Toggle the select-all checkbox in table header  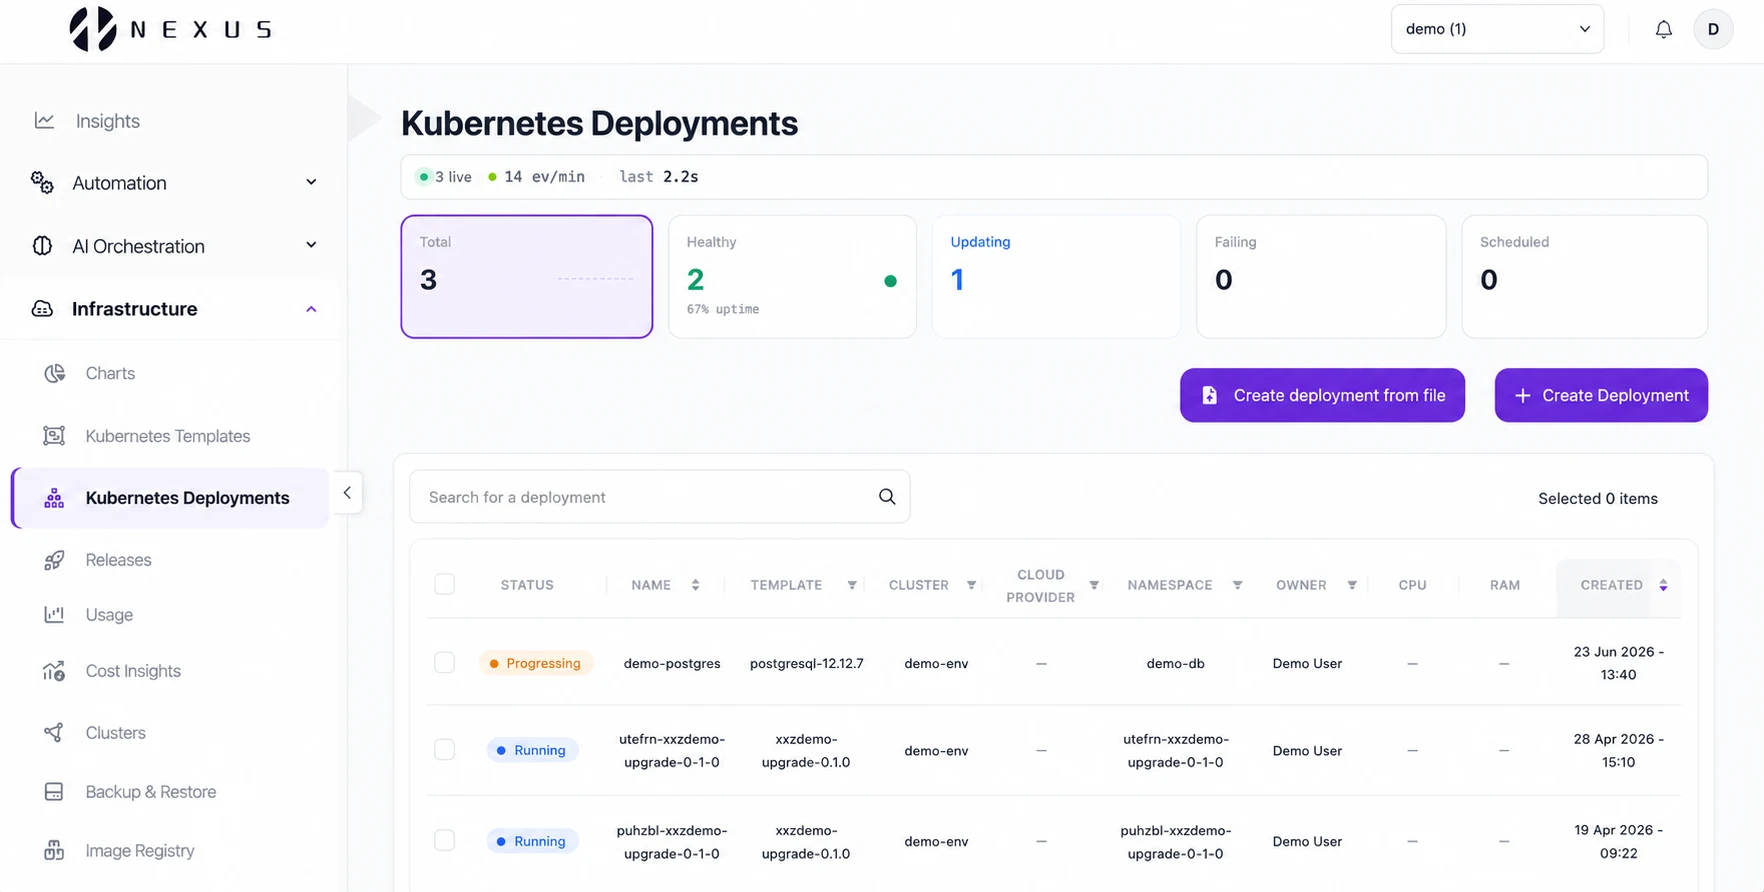click(x=445, y=585)
